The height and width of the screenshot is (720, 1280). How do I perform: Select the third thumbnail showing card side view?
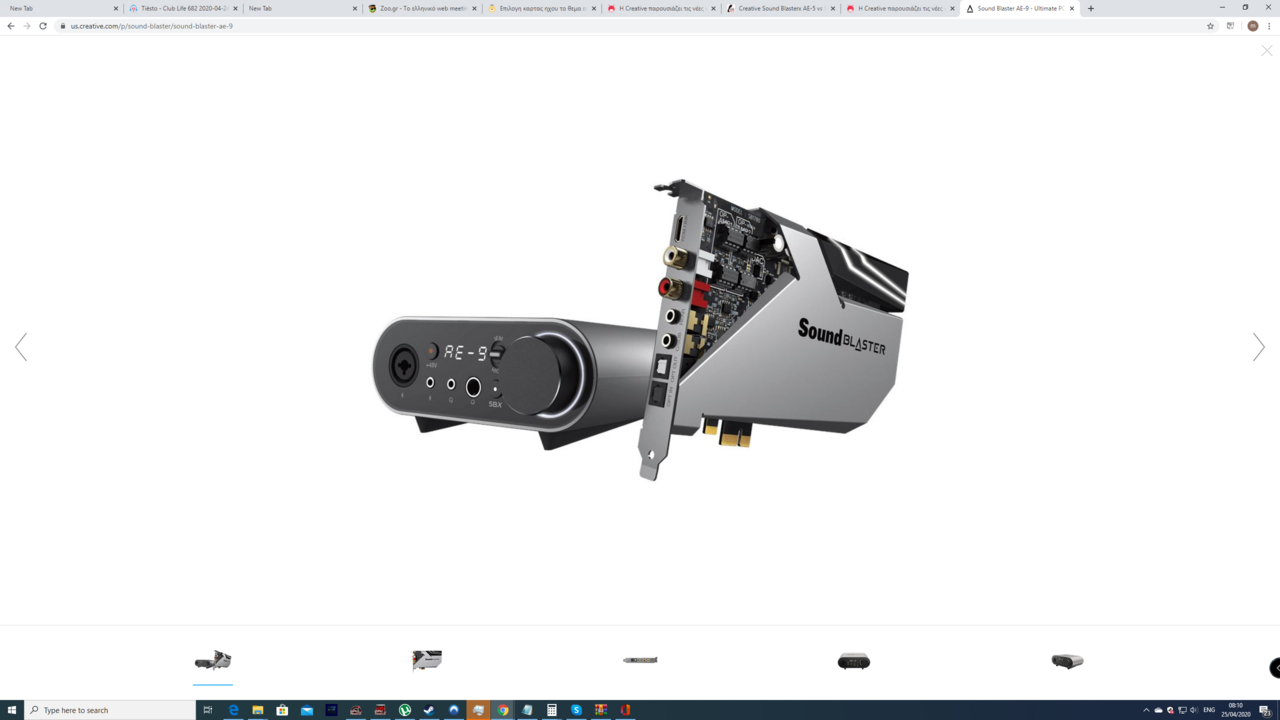640,660
